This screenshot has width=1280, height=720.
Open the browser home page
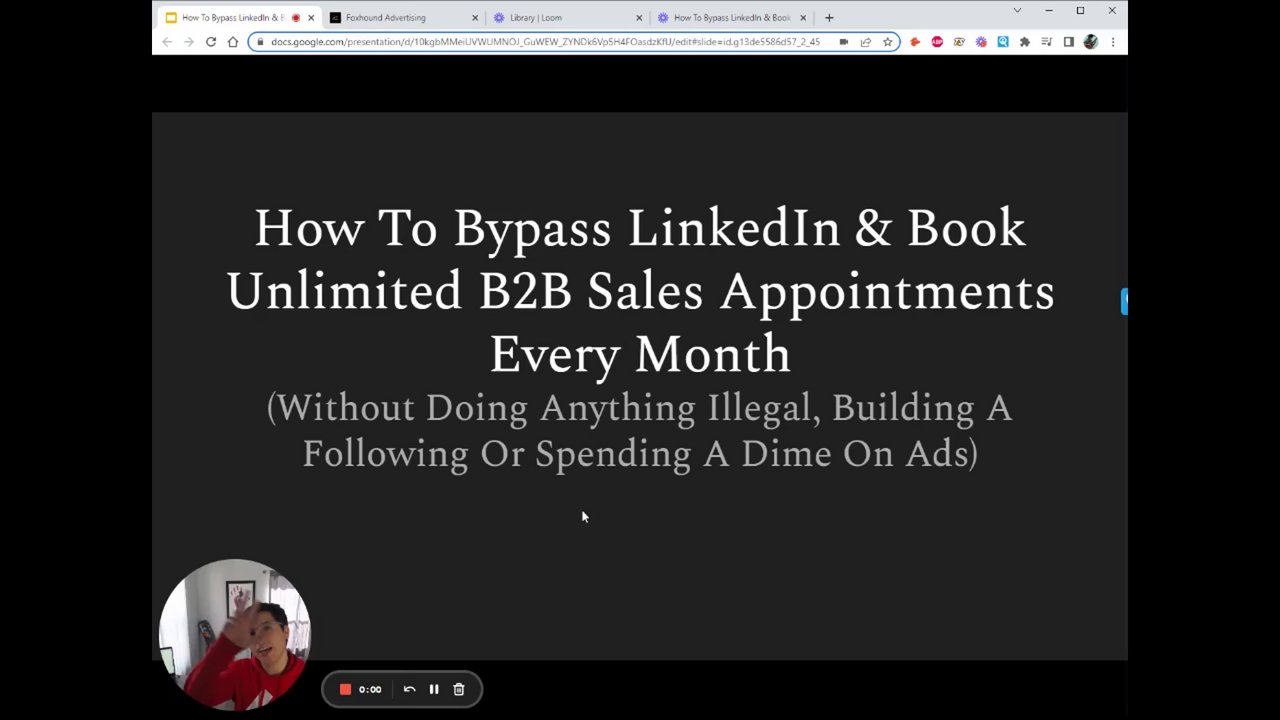233,42
